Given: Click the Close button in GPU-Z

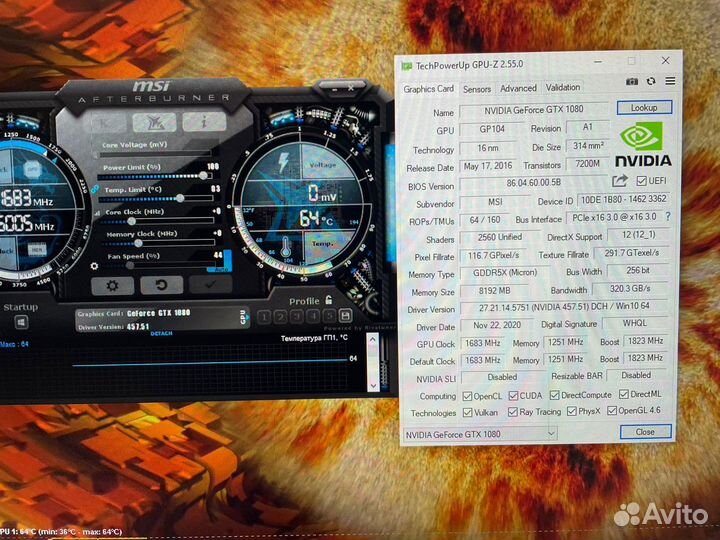Looking at the screenshot, I should 645,432.
